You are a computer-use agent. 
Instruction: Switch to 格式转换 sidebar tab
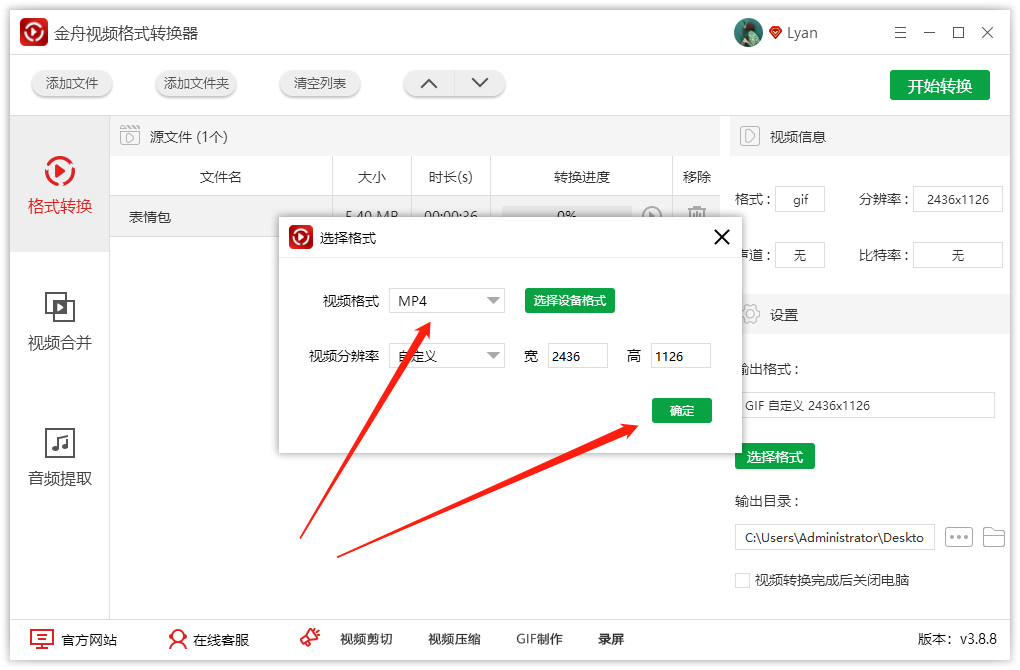click(x=60, y=185)
